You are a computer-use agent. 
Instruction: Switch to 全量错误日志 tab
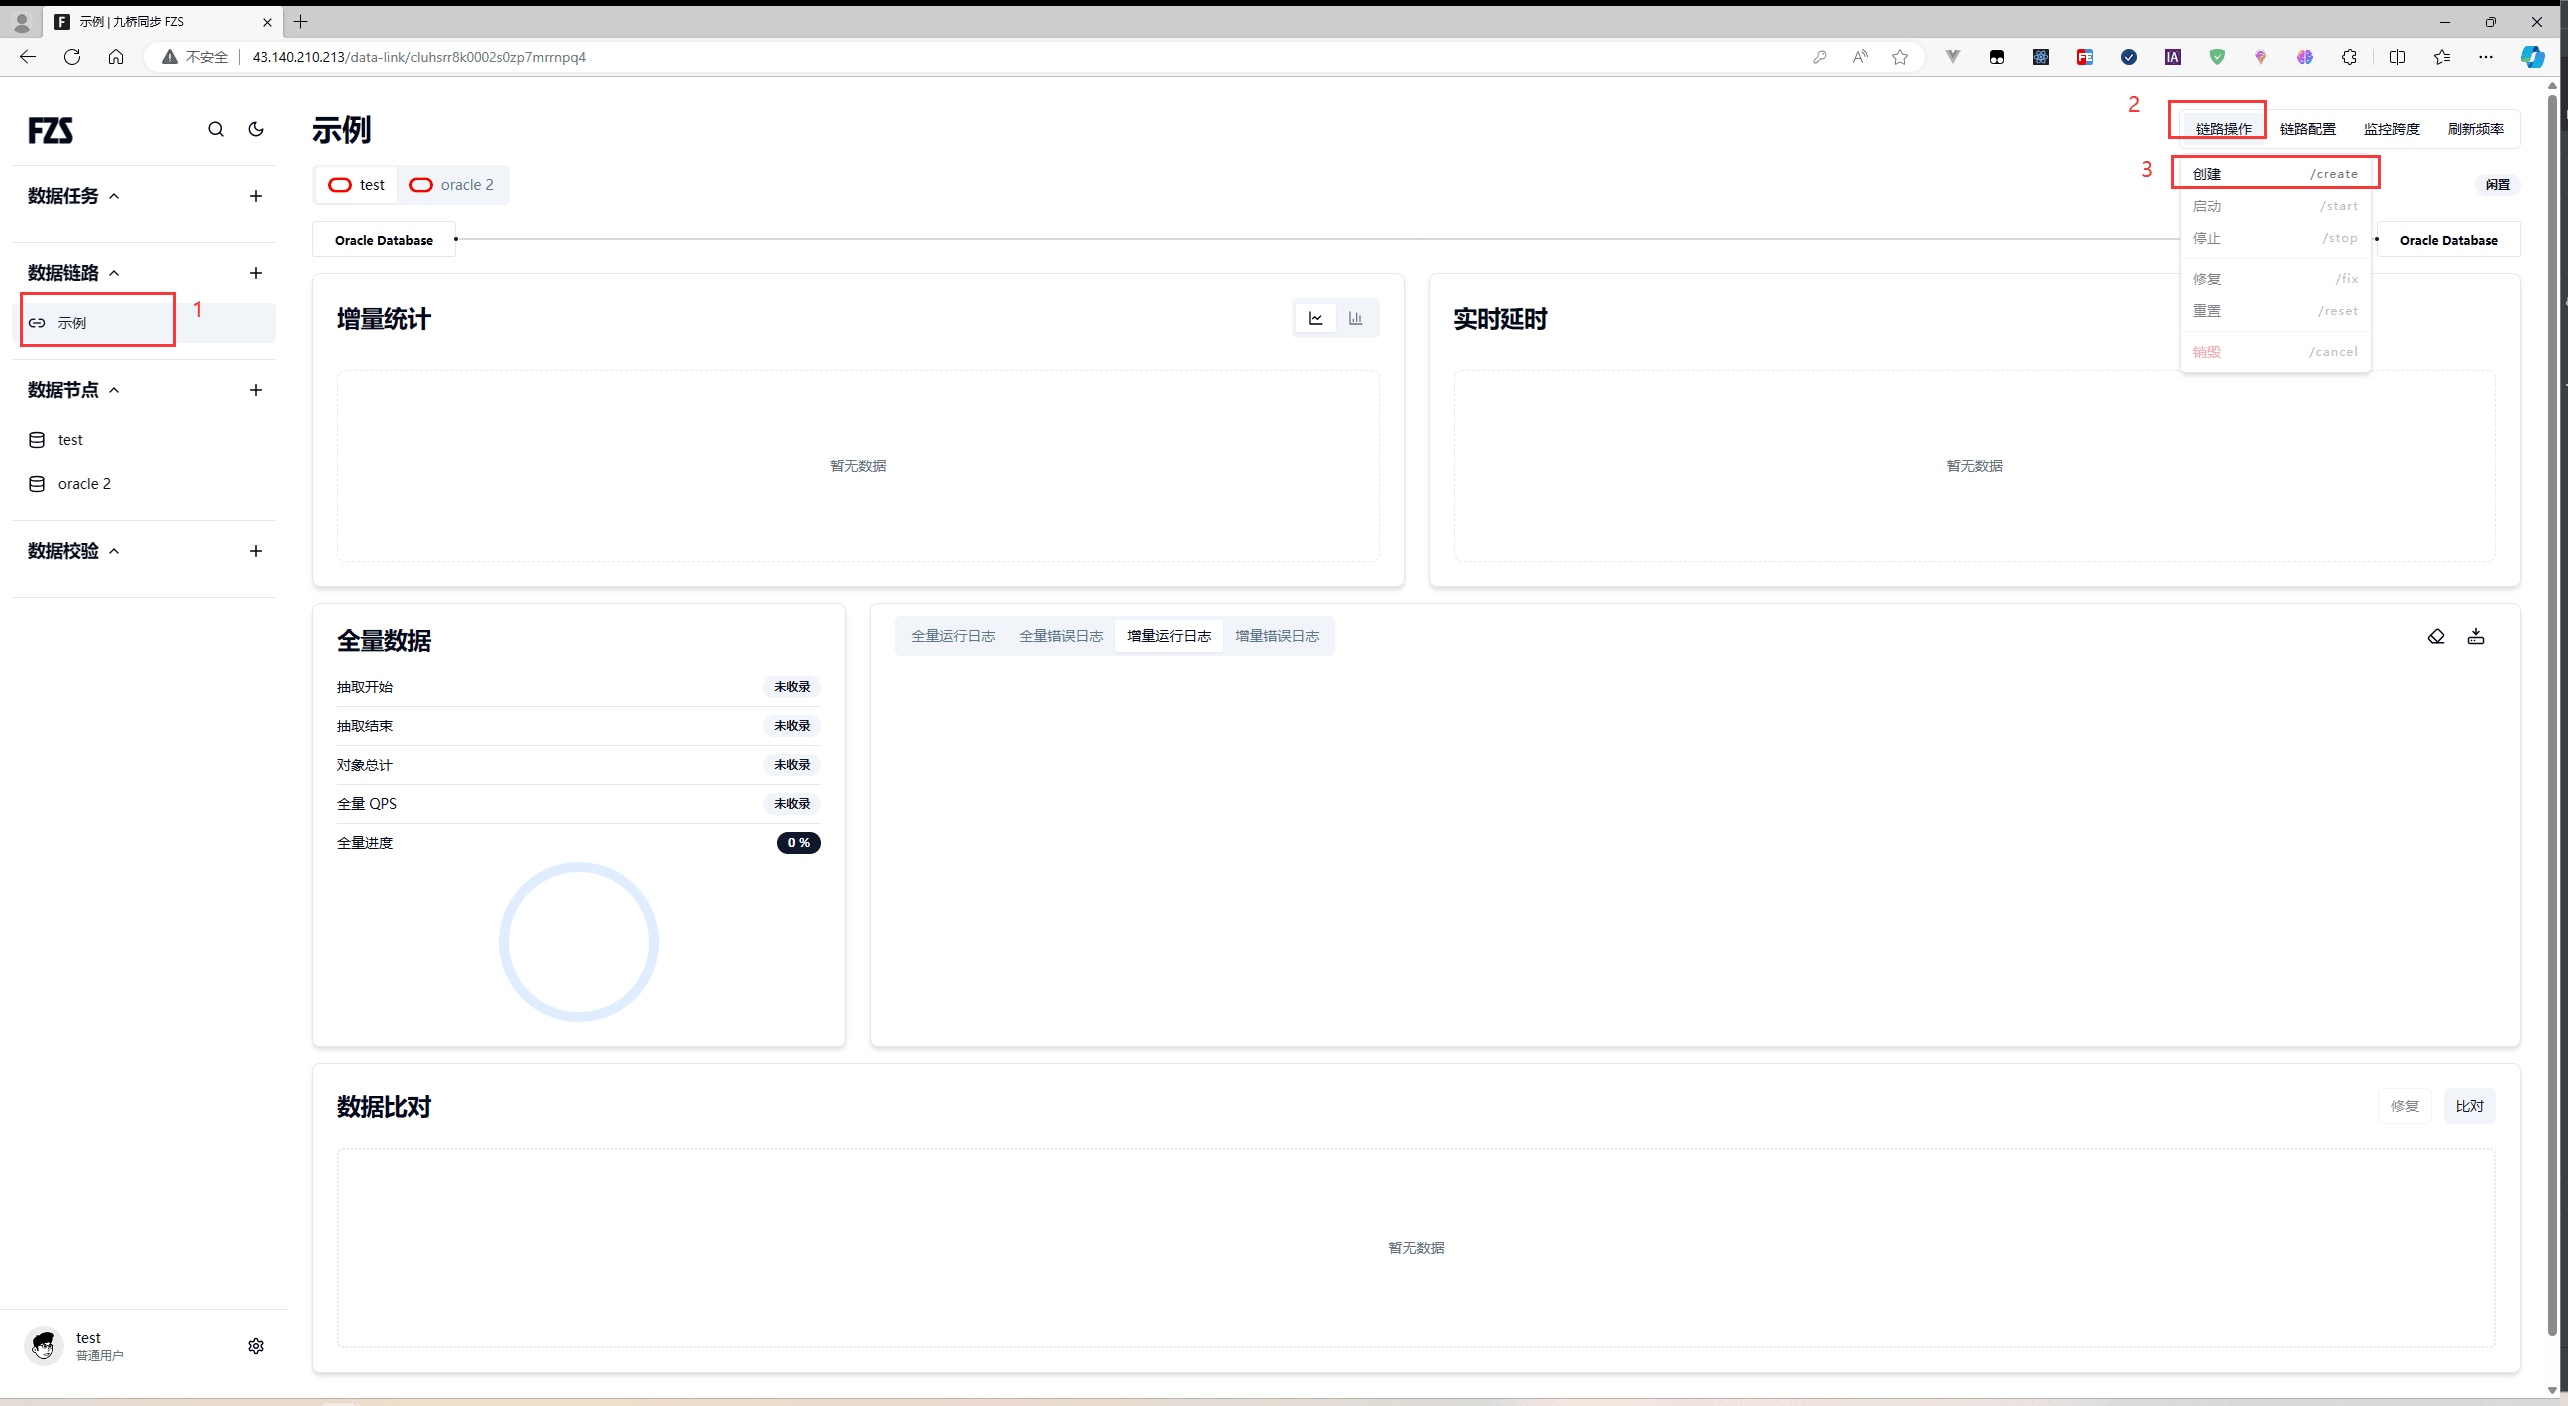1060,636
